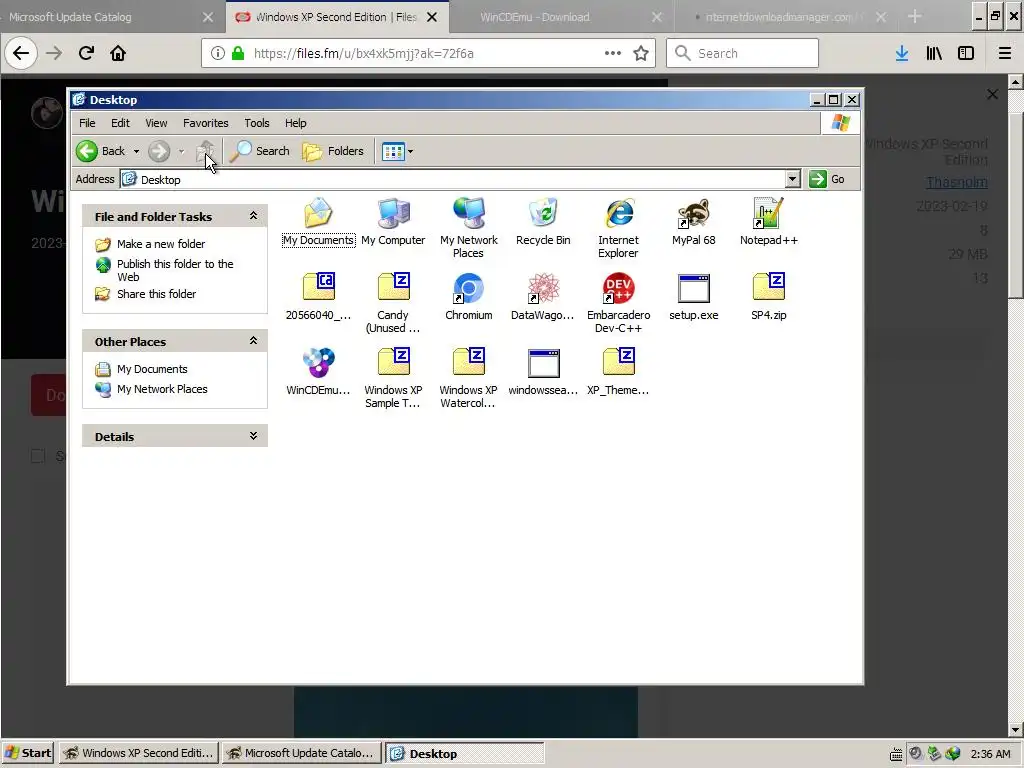Expand the Address bar dropdown
The image size is (1024, 768).
792,179
